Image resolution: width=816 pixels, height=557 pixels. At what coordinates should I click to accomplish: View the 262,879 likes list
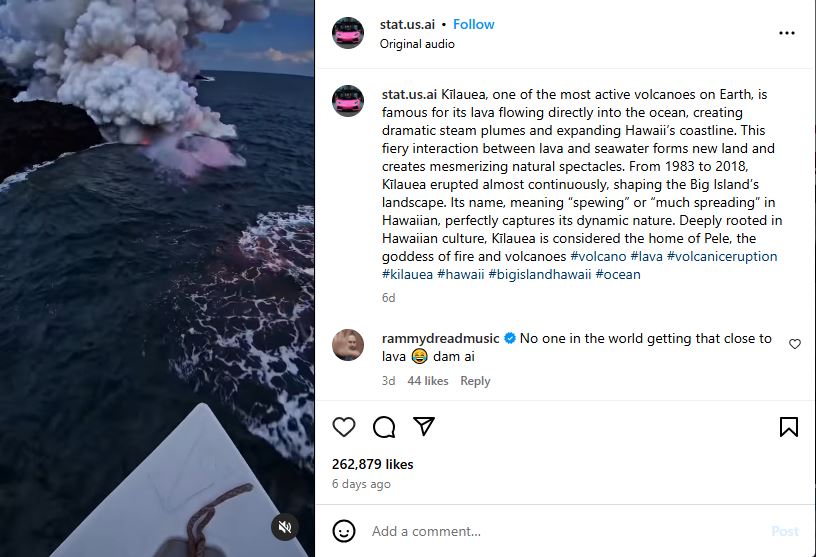click(372, 464)
